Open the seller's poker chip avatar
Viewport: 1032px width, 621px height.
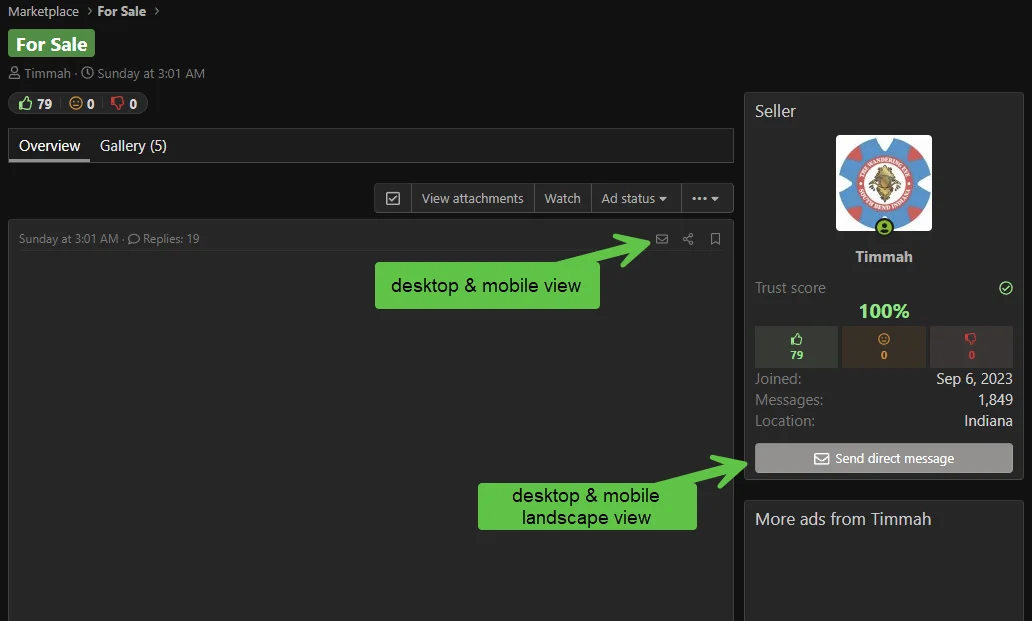click(884, 183)
